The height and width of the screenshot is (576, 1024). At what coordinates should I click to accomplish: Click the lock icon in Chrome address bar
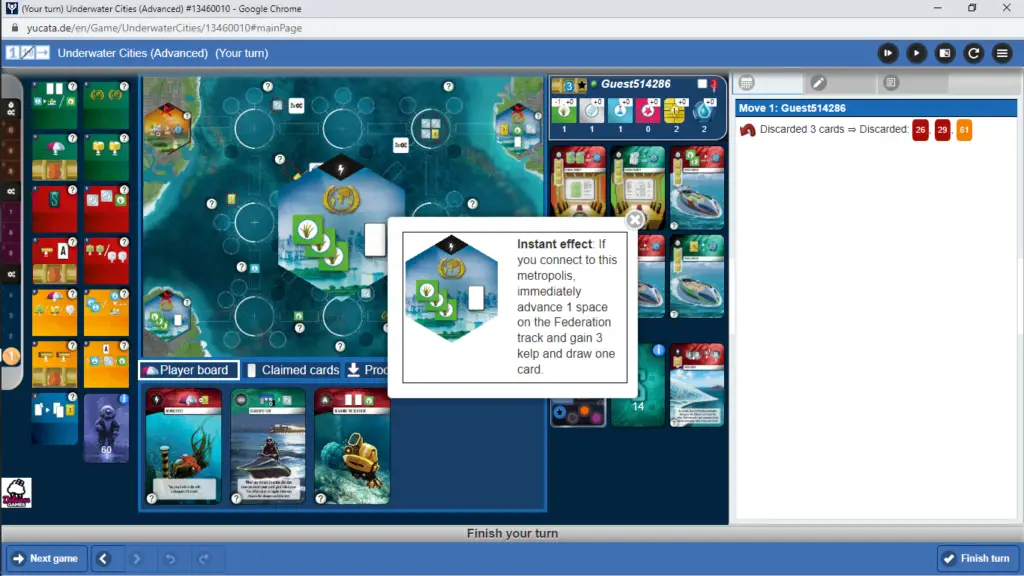14,28
